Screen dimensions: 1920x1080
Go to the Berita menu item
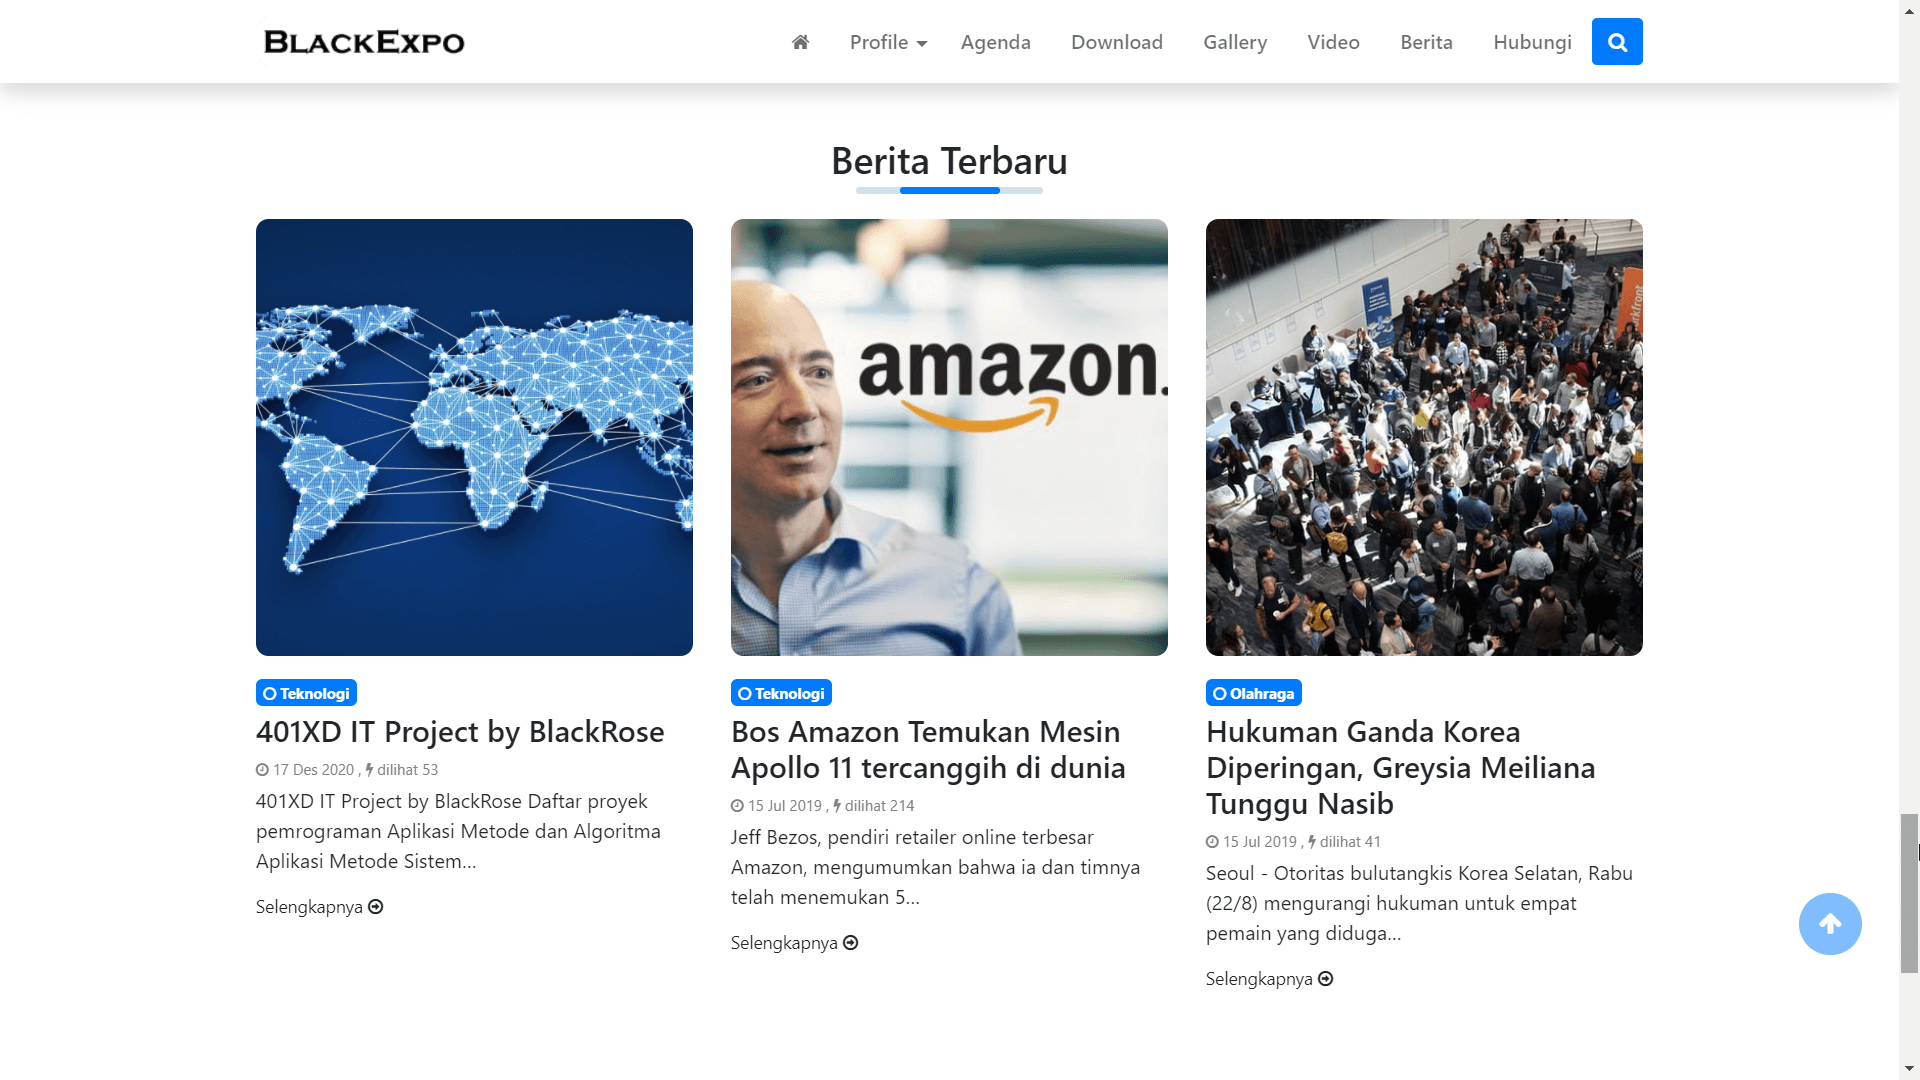click(1426, 42)
